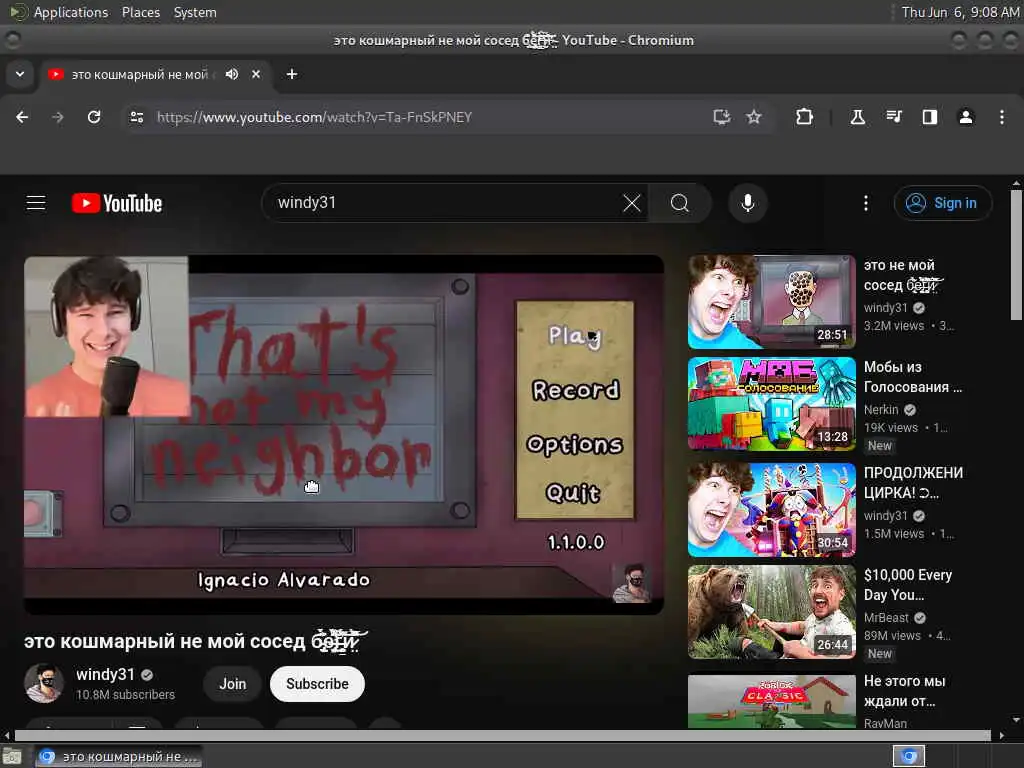View site information icon in address bar
Image resolution: width=1024 pixels, height=768 pixels.
click(136, 117)
